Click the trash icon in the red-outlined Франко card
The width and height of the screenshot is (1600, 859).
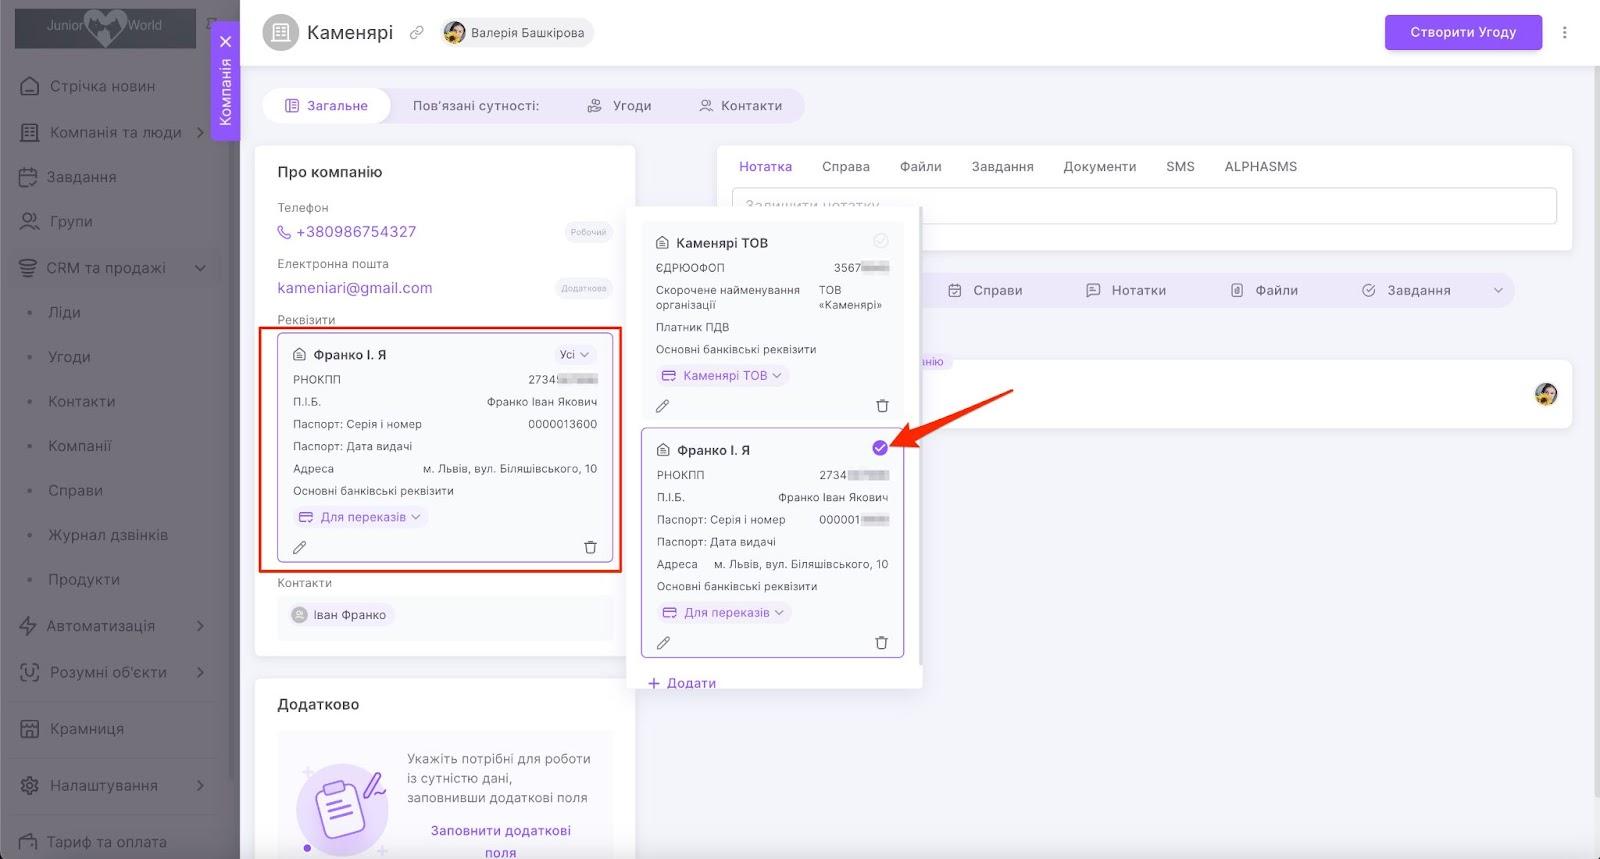(x=590, y=547)
